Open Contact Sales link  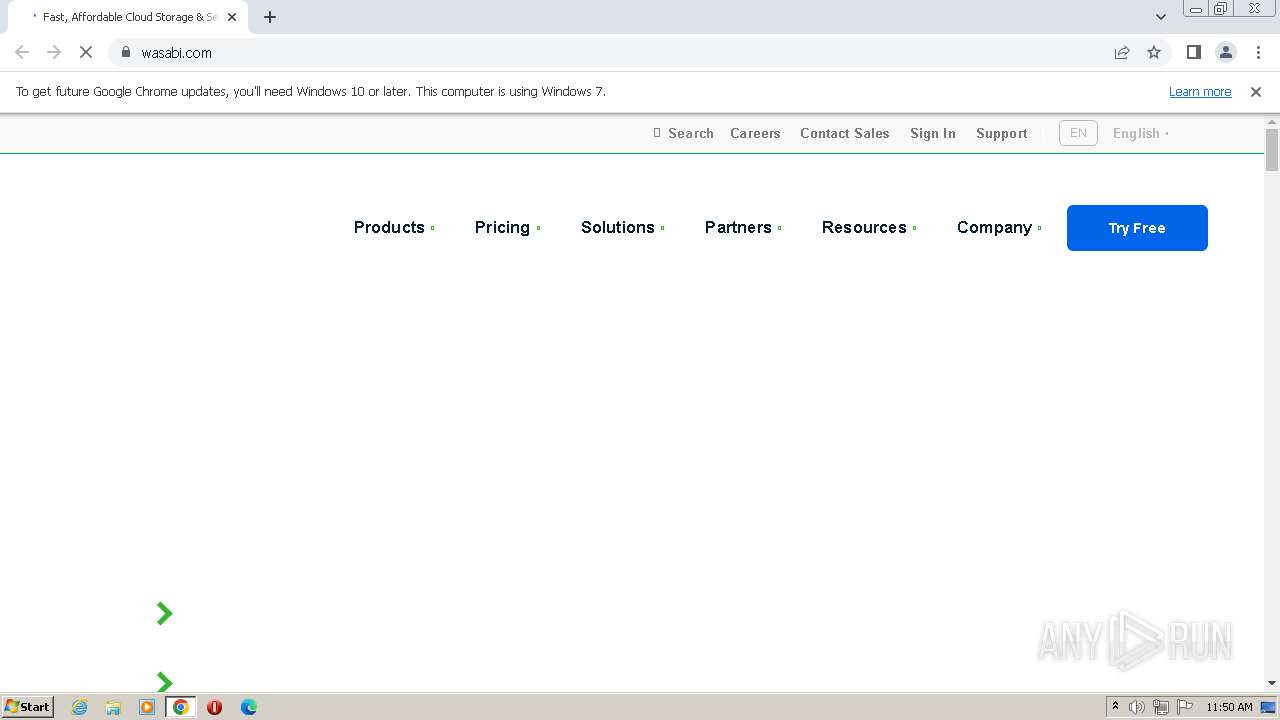click(x=845, y=133)
